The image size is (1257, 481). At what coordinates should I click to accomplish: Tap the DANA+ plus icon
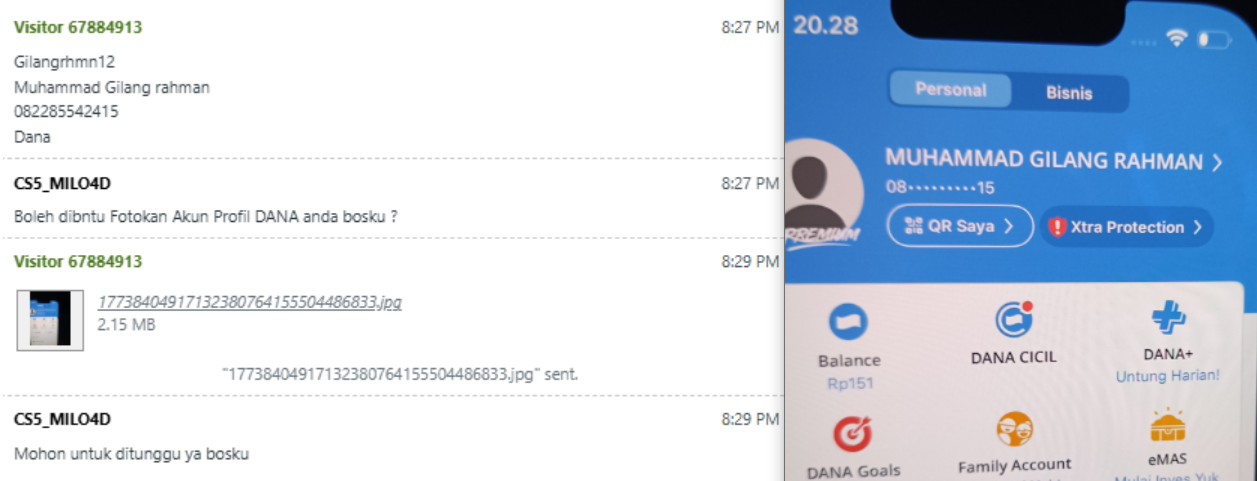click(x=1167, y=318)
